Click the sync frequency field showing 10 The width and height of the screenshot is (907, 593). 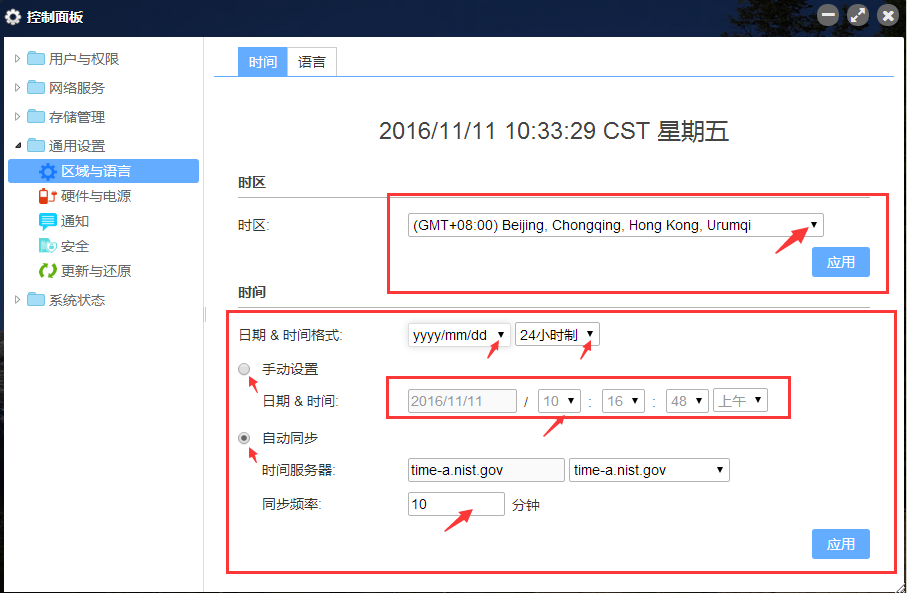(456, 504)
